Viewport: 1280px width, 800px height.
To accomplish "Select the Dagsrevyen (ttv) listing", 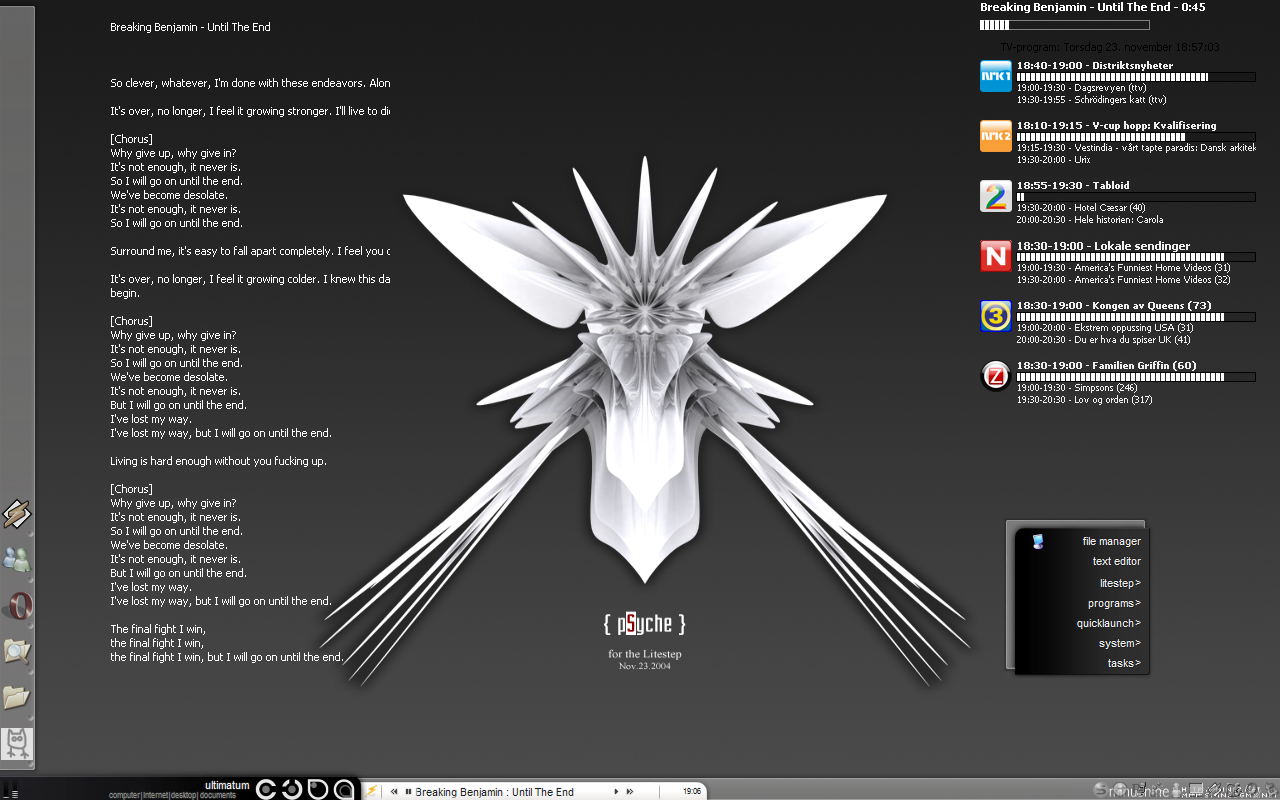I will (1081, 88).
